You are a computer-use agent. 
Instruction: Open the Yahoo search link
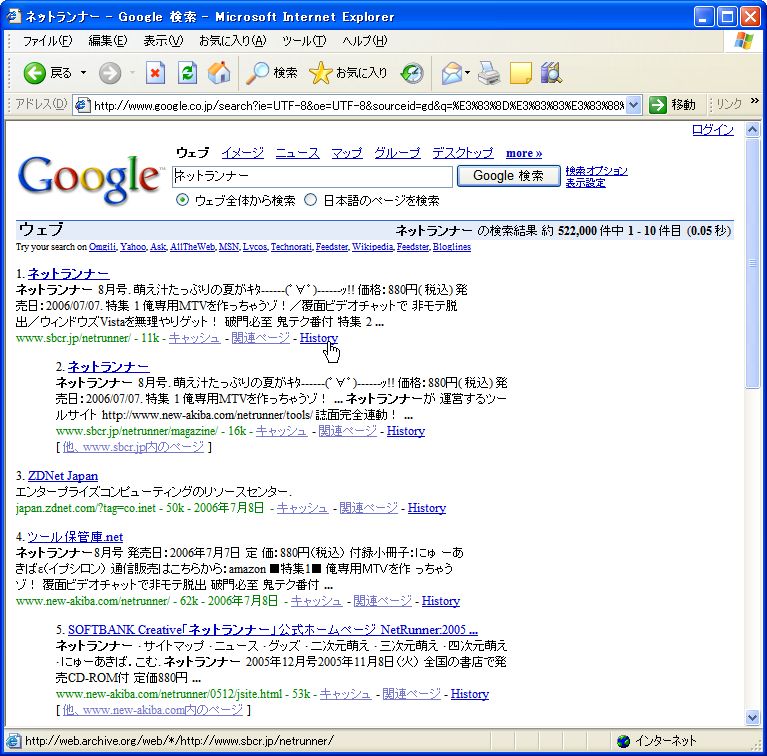(133, 246)
